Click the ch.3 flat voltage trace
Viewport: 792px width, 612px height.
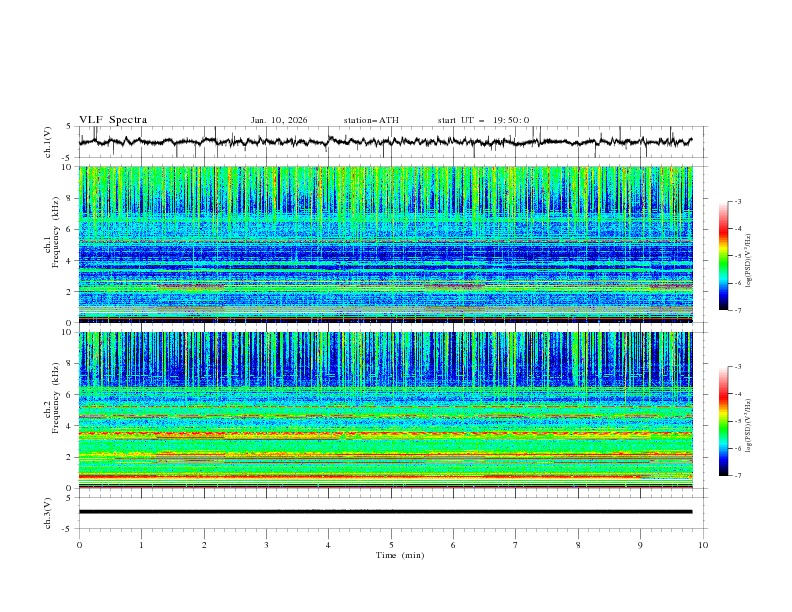(x=390, y=511)
